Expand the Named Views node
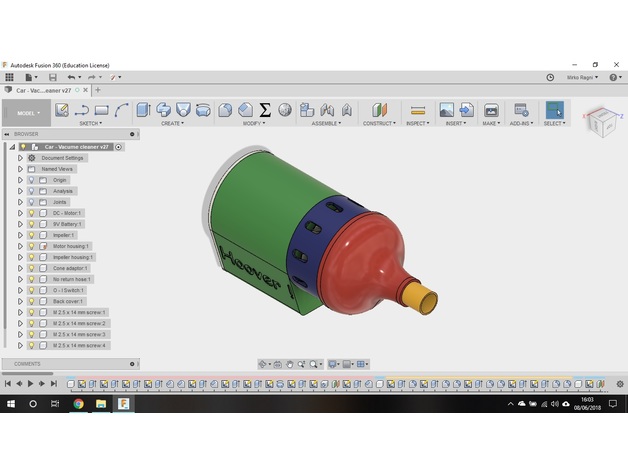The width and height of the screenshot is (628, 472). pos(20,169)
